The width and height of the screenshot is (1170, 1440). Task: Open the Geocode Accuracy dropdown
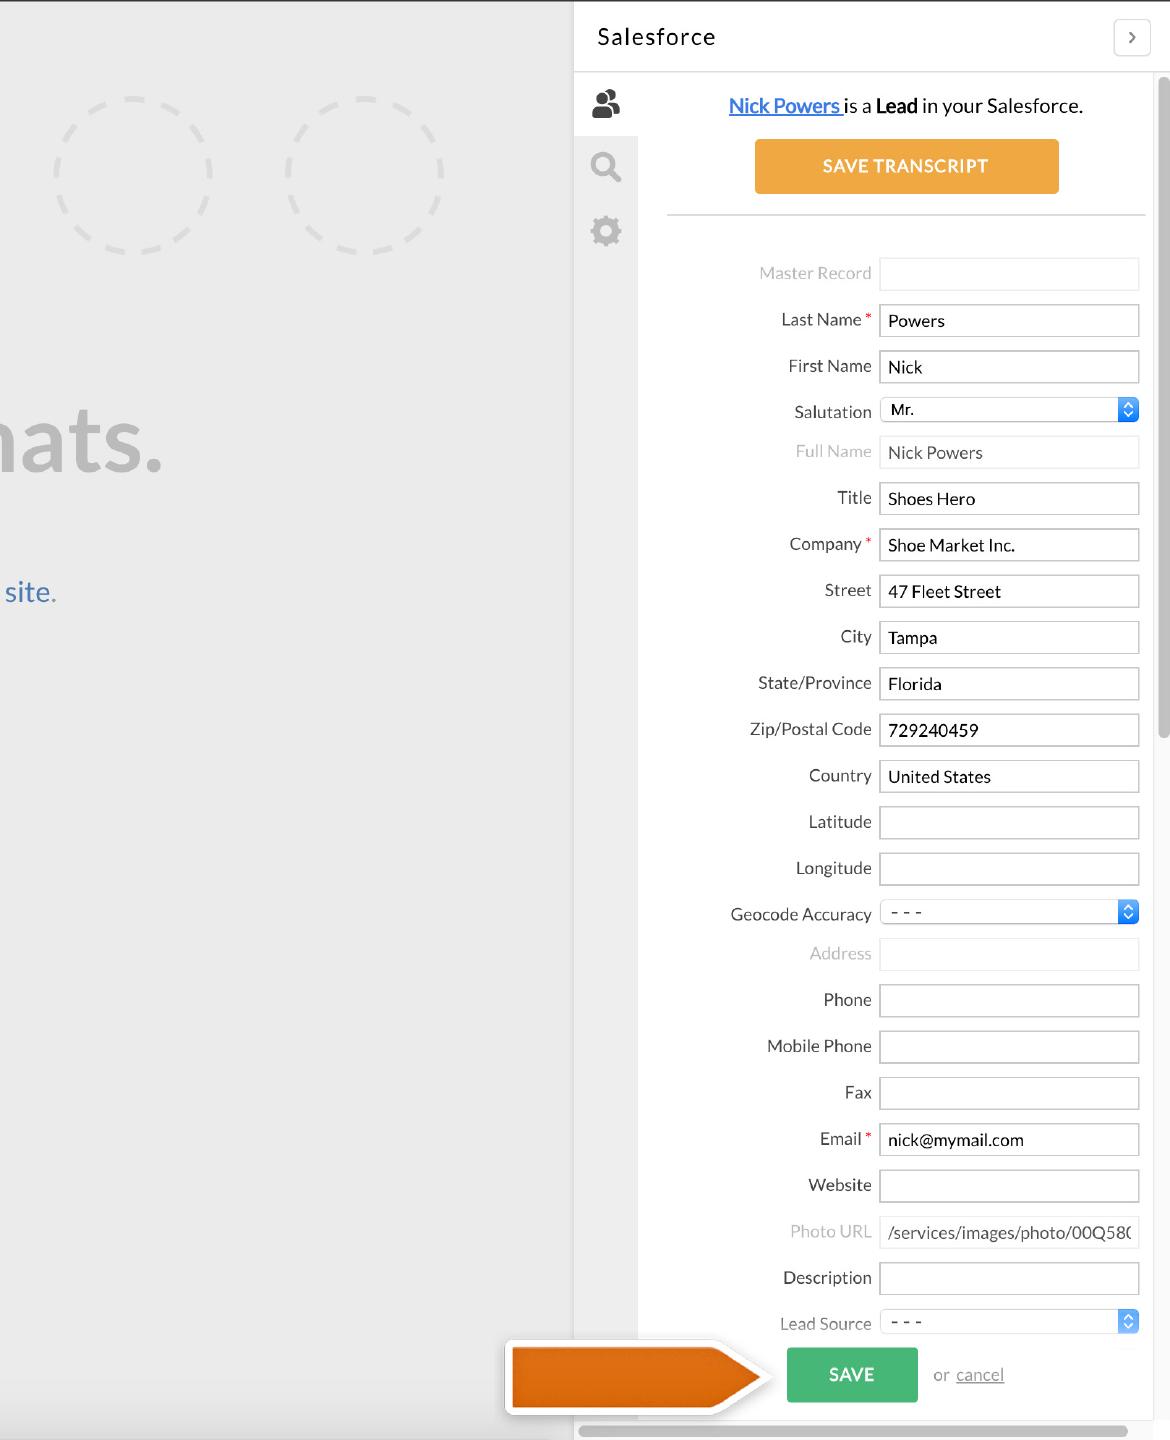pyautogui.click(x=1009, y=912)
